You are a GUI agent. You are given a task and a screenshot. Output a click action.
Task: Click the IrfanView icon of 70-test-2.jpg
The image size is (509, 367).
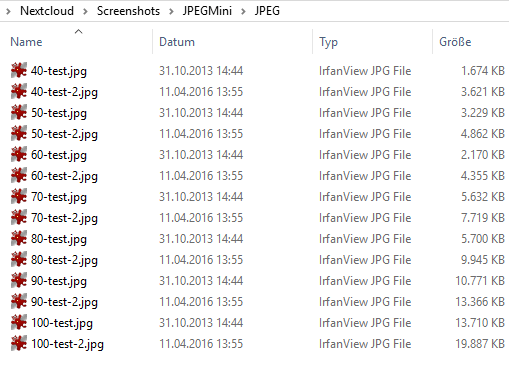(19, 217)
